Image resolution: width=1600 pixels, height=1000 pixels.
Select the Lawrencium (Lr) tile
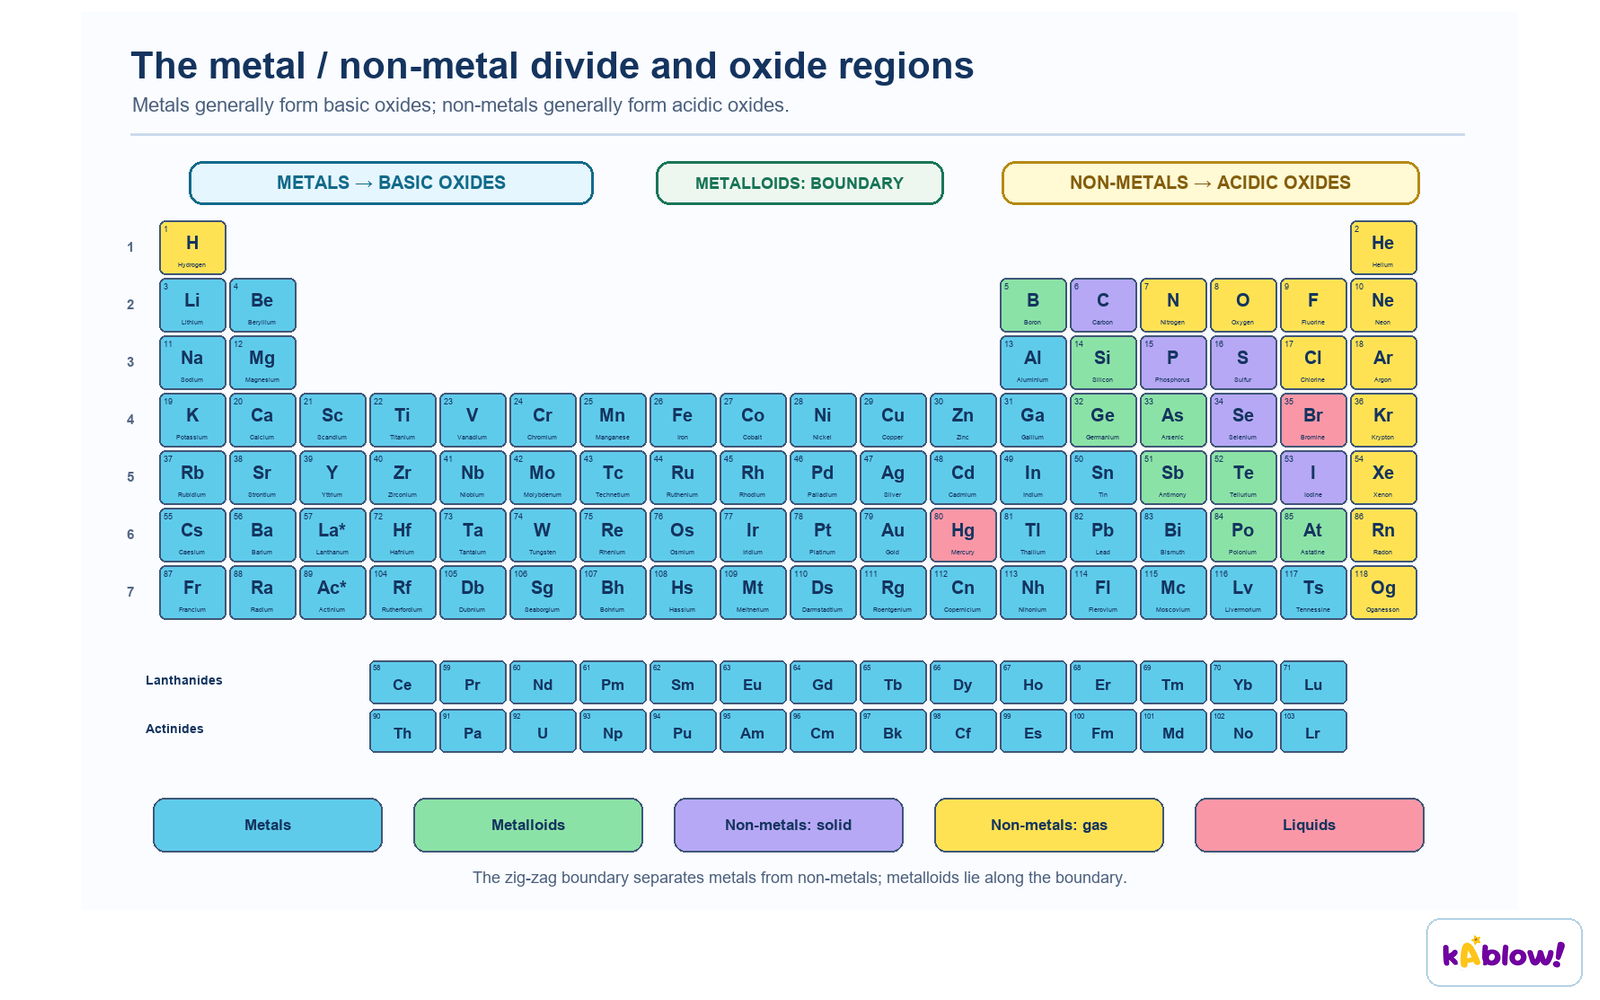1313,731
